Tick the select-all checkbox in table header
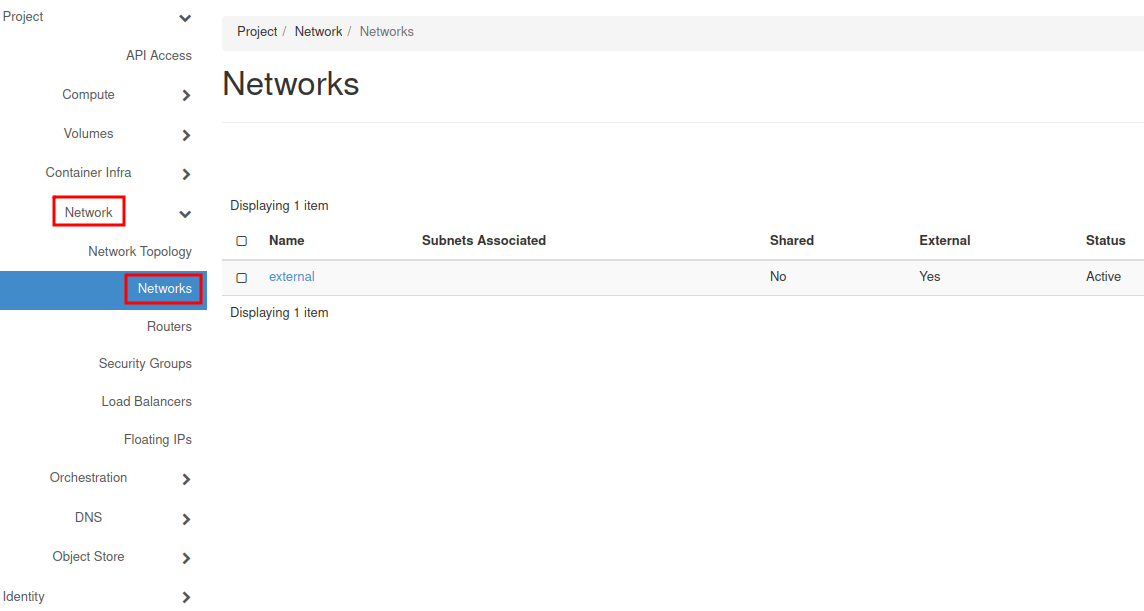1144x611 pixels. point(241,241)
